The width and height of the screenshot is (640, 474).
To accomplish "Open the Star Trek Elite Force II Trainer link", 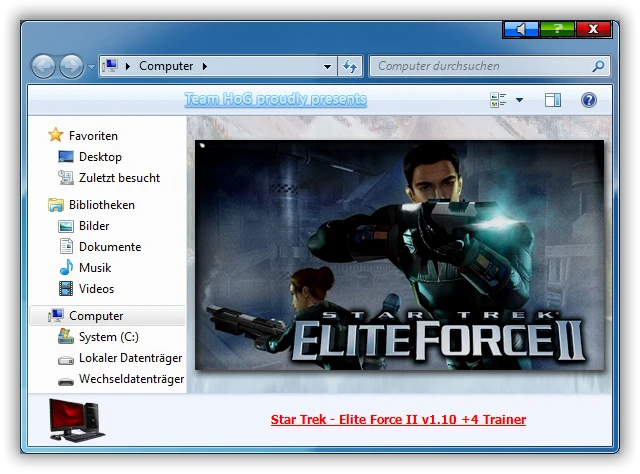I will coord(398,420).
